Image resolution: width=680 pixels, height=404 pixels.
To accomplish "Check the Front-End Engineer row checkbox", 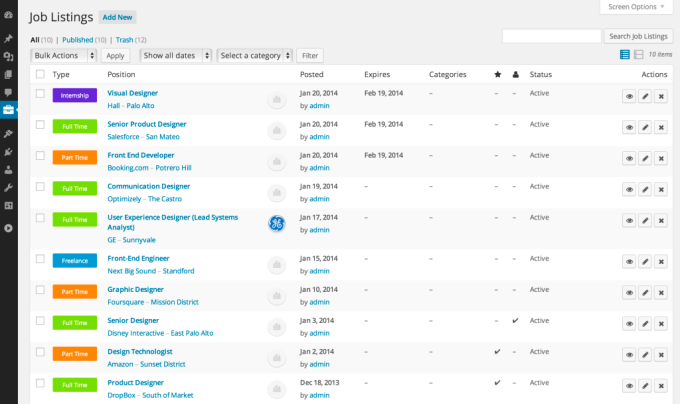I will coord(40,259).
